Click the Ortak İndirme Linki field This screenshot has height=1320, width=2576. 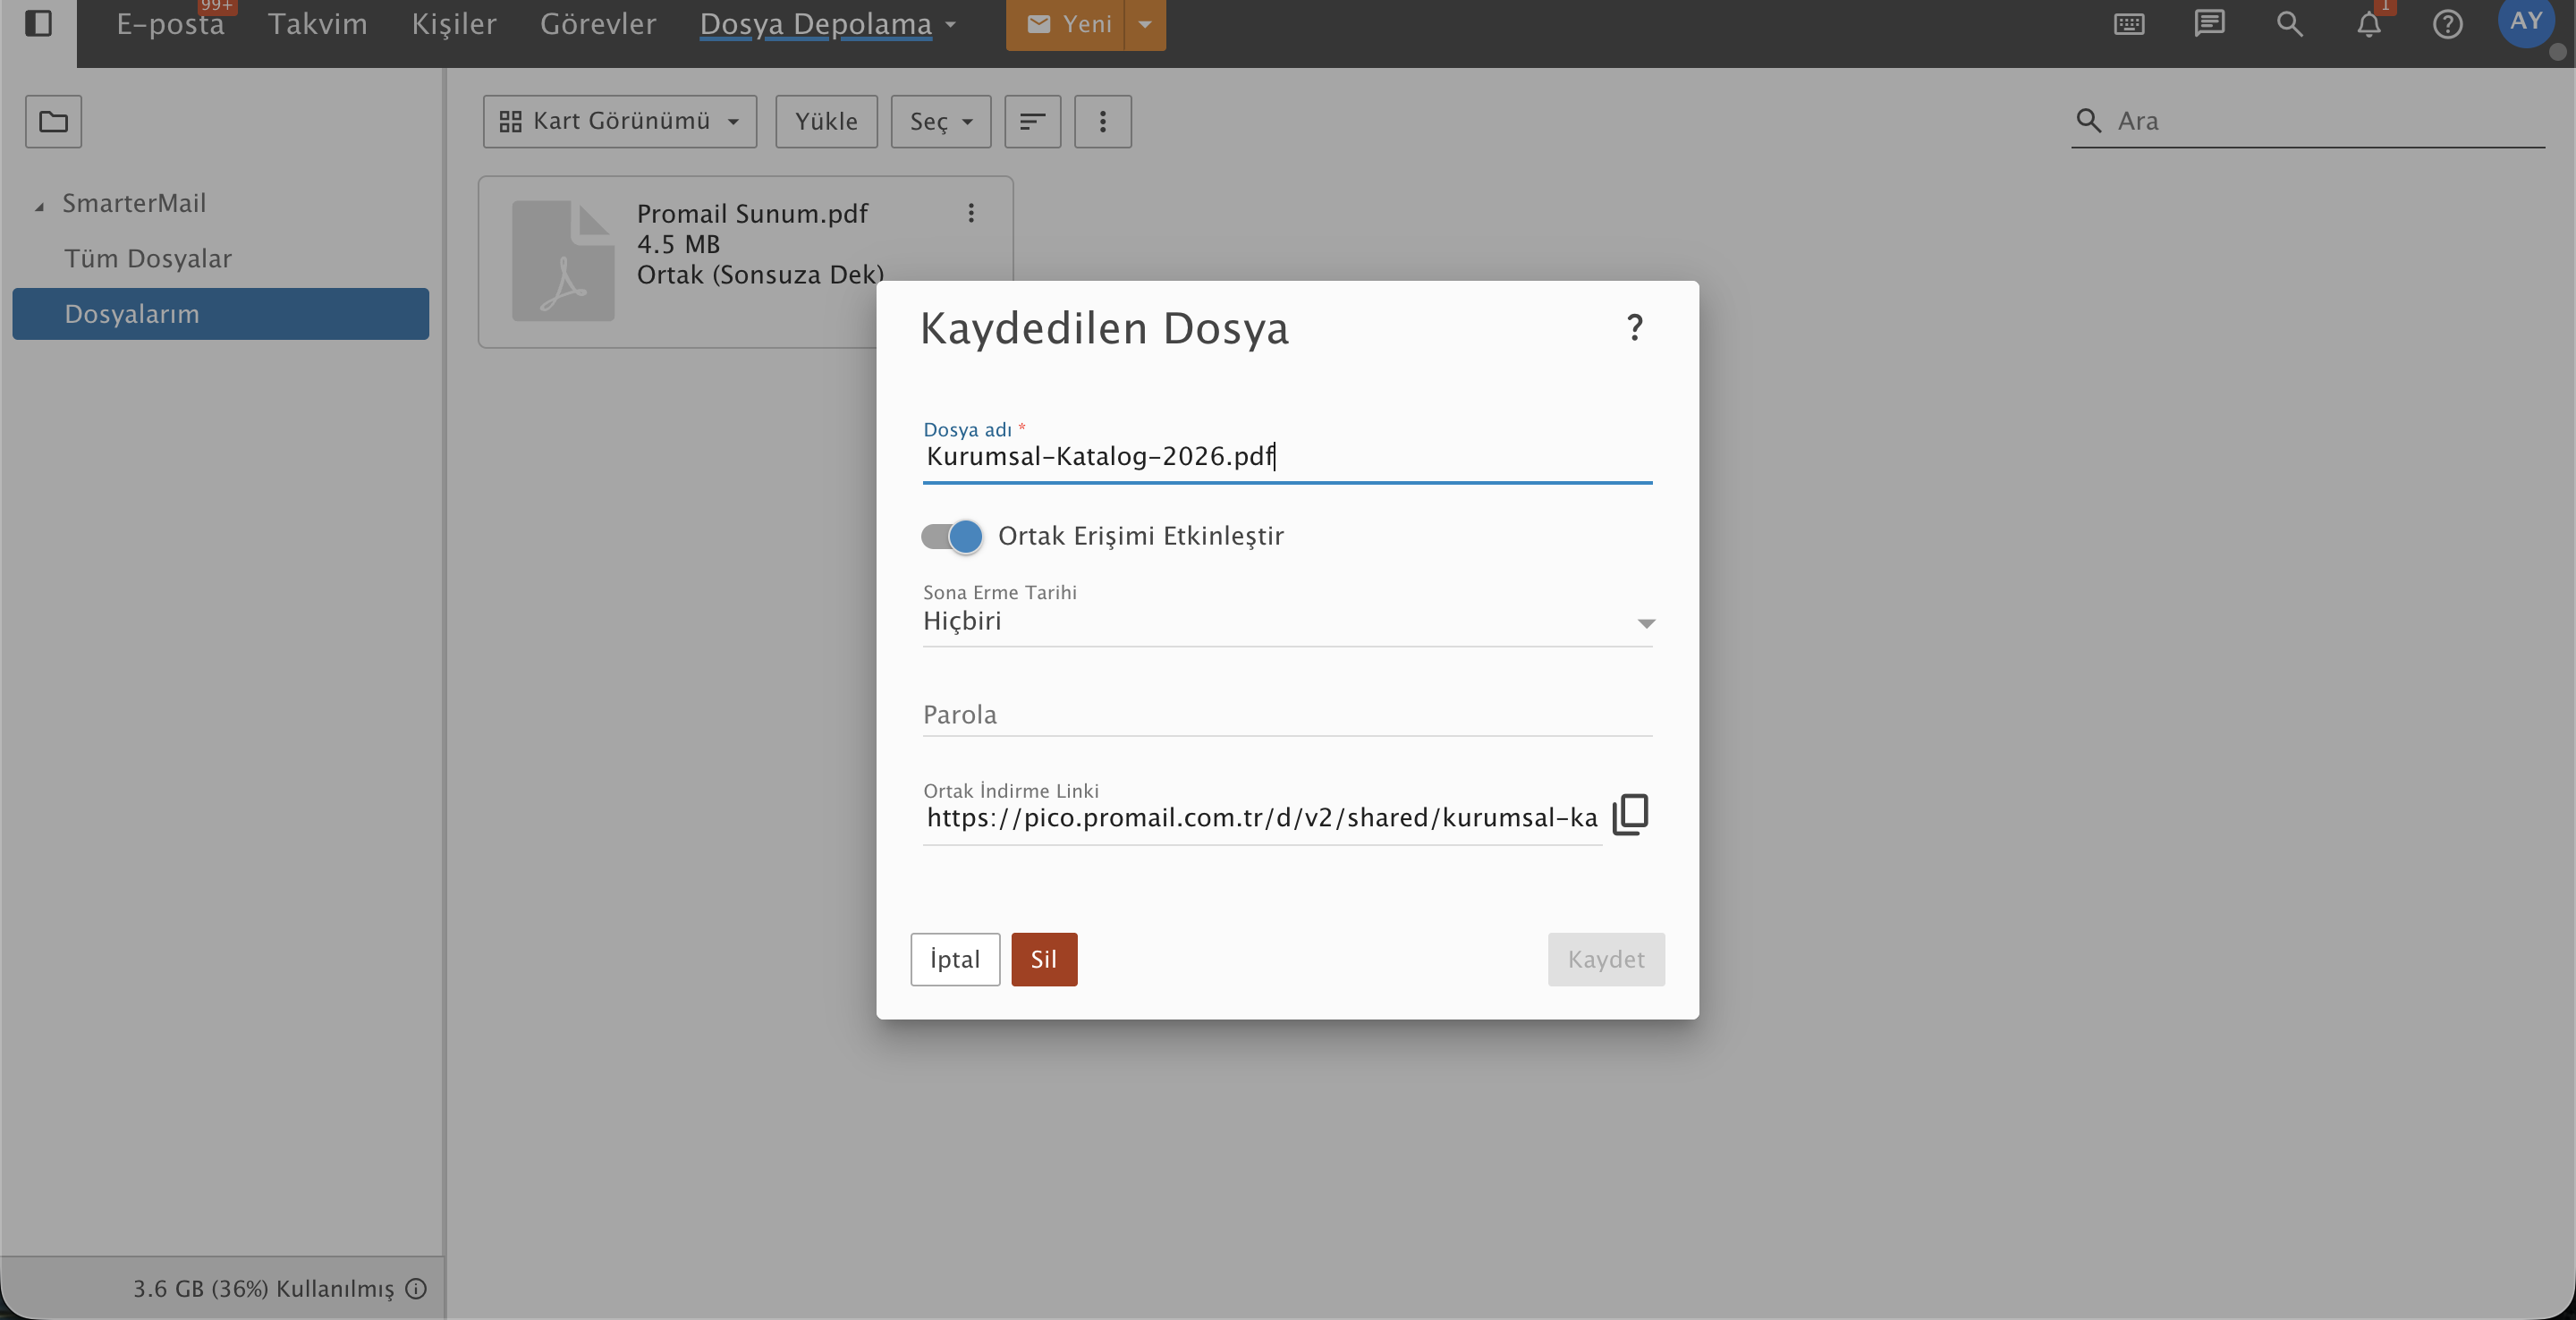(x=1262, y=818)
